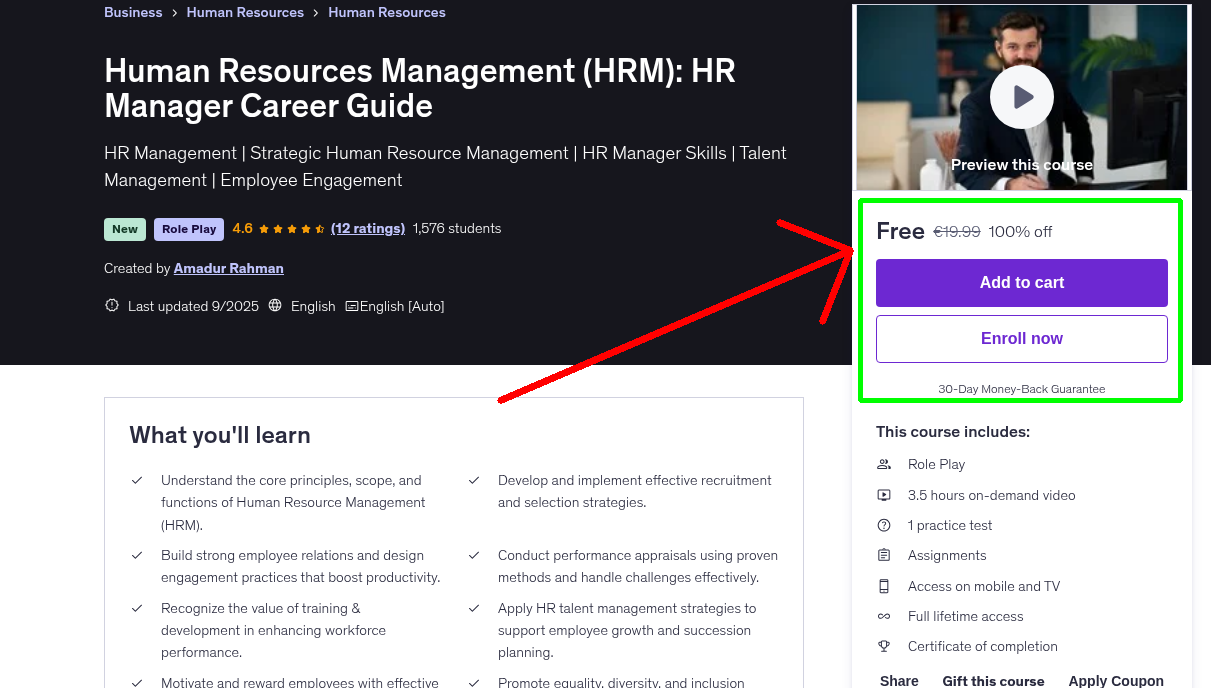Select Gift this course option
Screen dimensions: 1211x688
coord(993,679)
